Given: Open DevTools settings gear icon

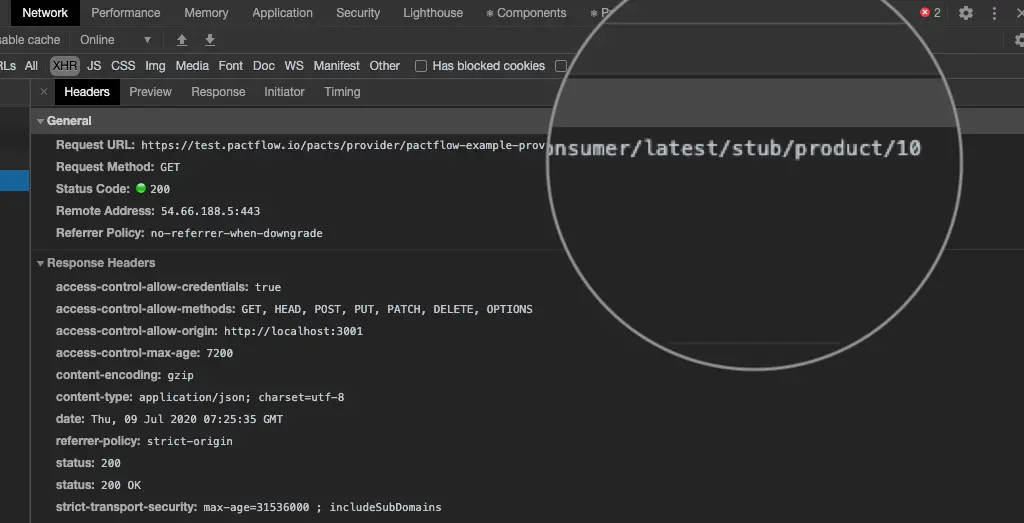Looking at the screenshot, I should coord(965,13).
